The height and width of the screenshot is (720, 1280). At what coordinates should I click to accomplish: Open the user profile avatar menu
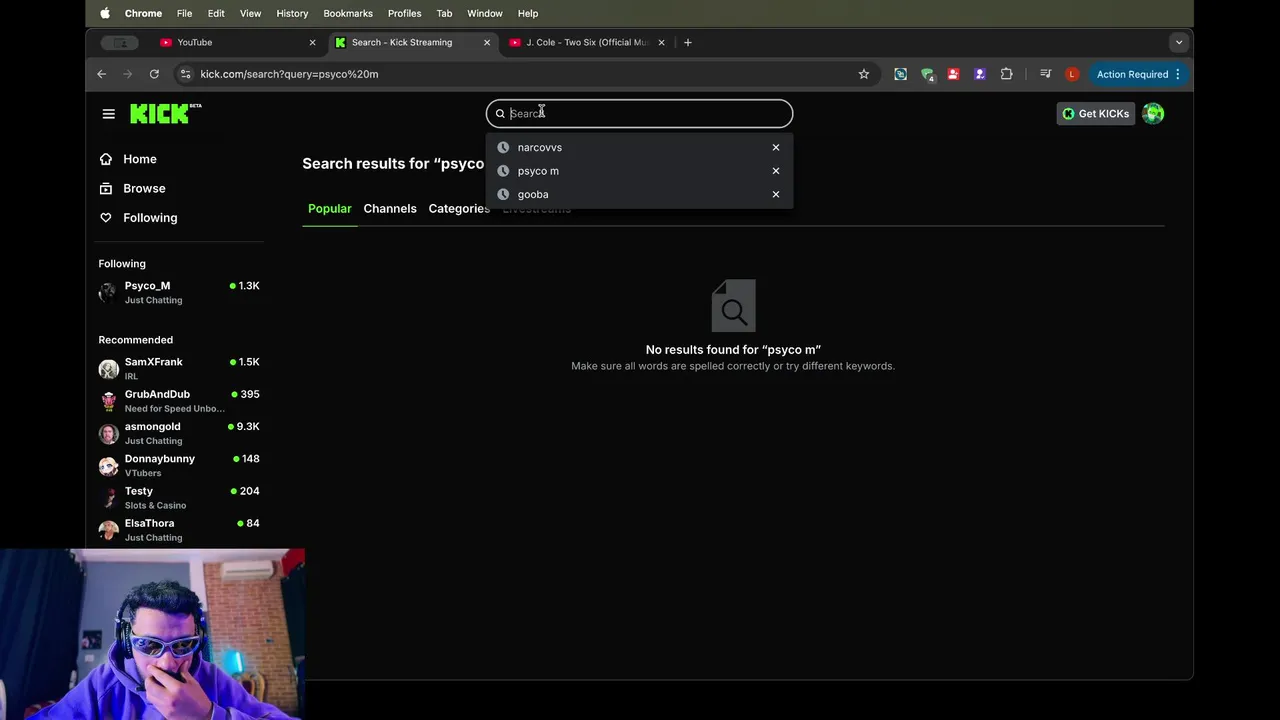pos(1153,114)
